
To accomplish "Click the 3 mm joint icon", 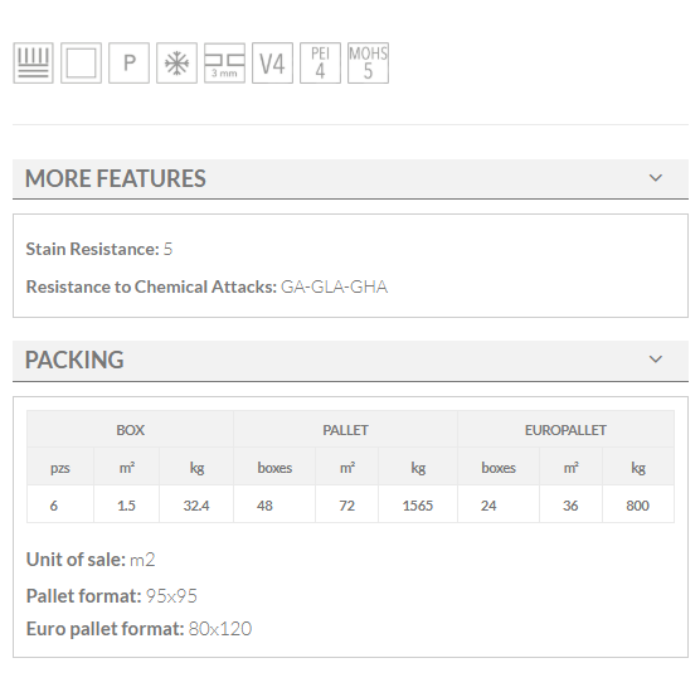I will click(x=224, y=64).
